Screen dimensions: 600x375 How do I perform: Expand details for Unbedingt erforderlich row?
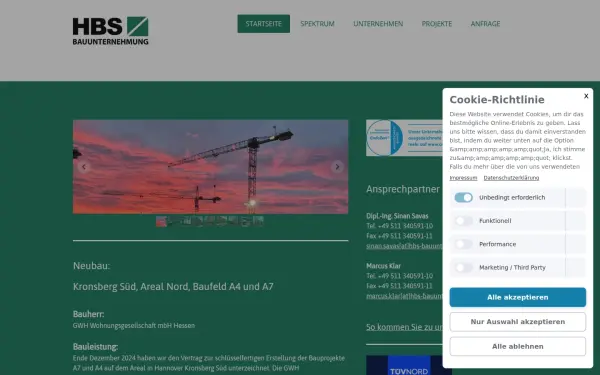pyautogui.click(x=576, y=197)
